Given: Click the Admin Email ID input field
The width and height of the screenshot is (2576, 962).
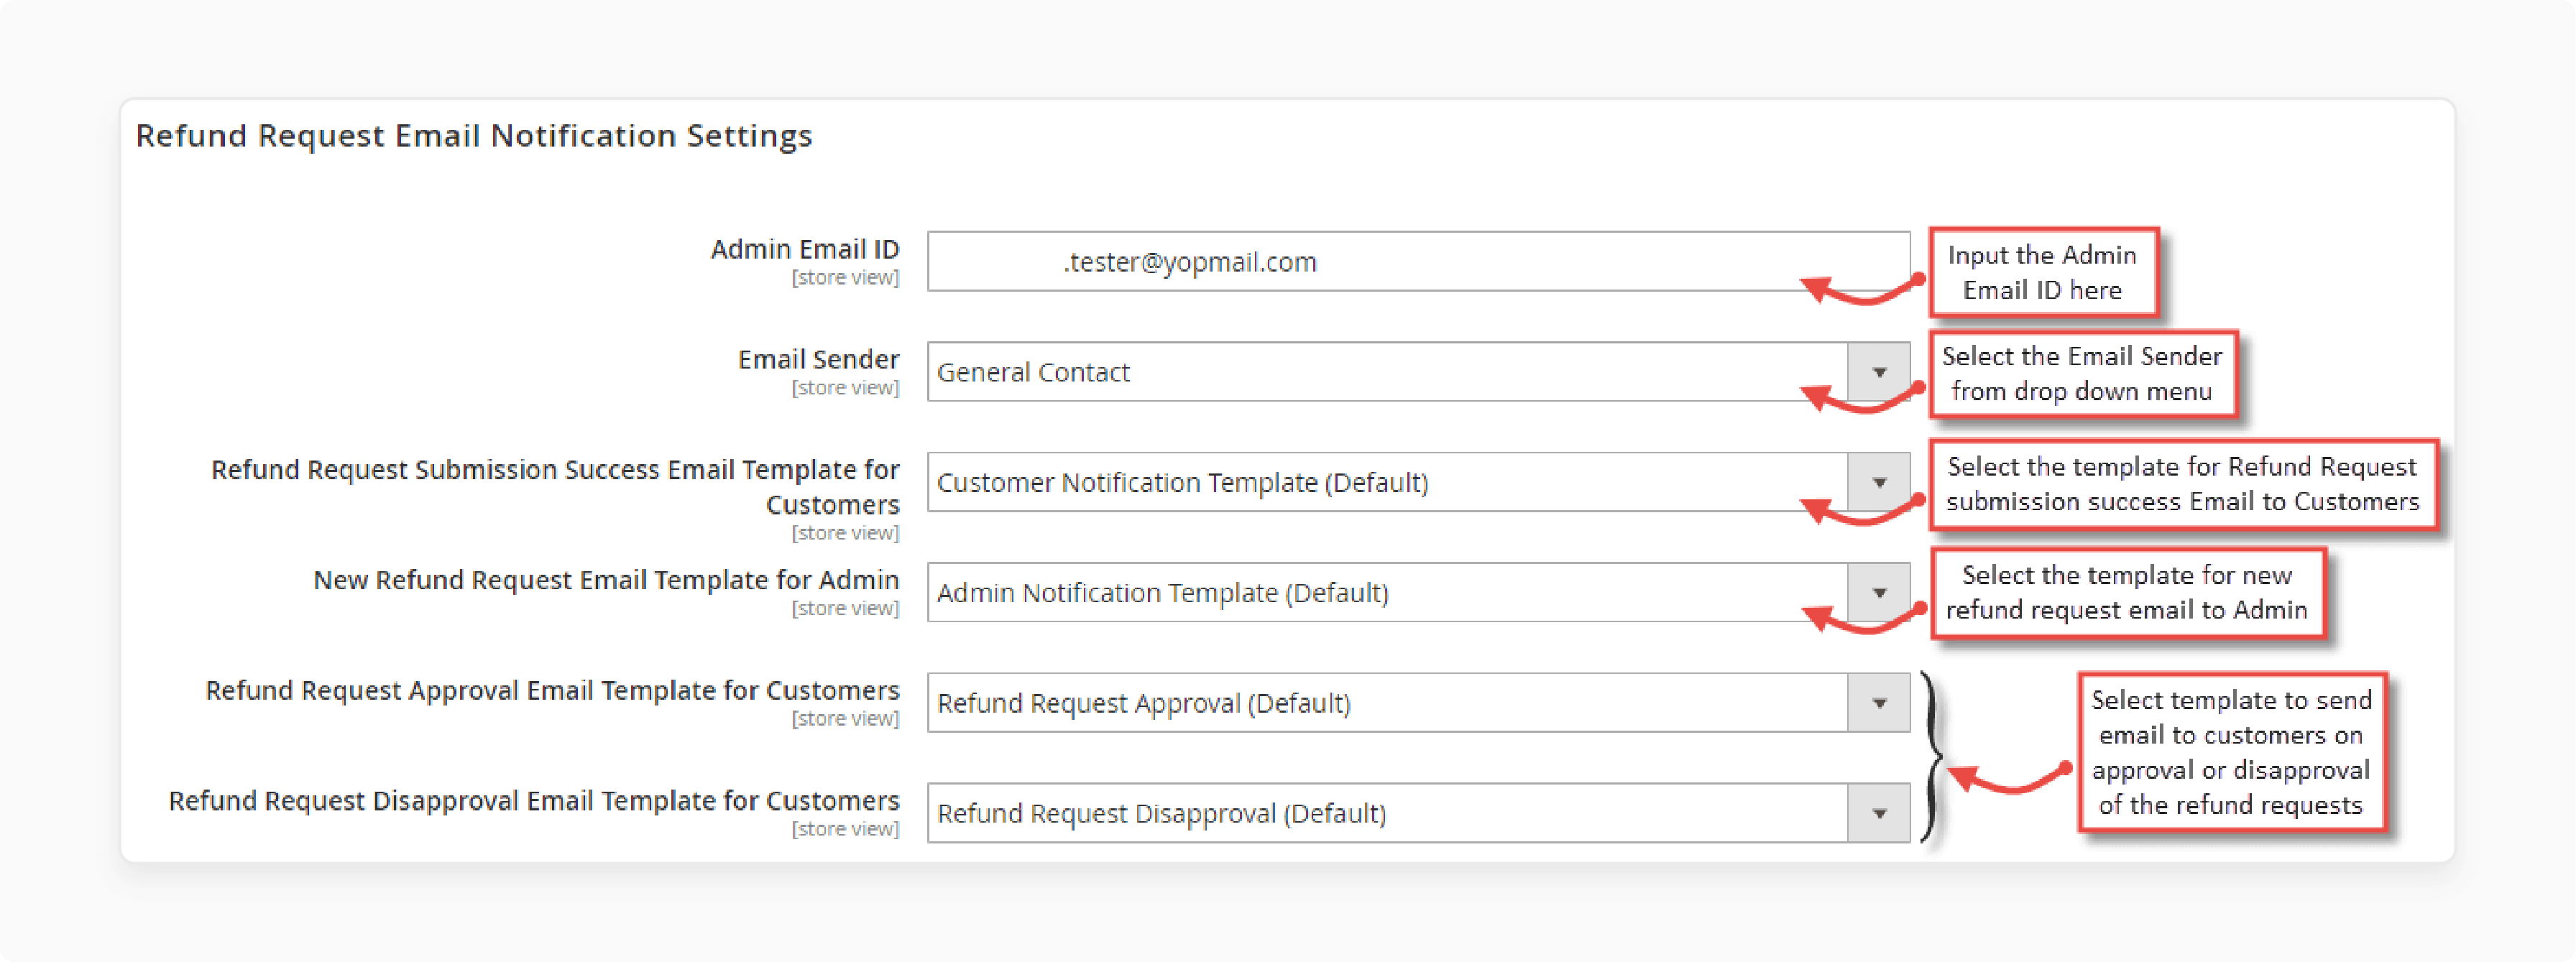Looking at the screenshot, I should tap(1418, 262).
